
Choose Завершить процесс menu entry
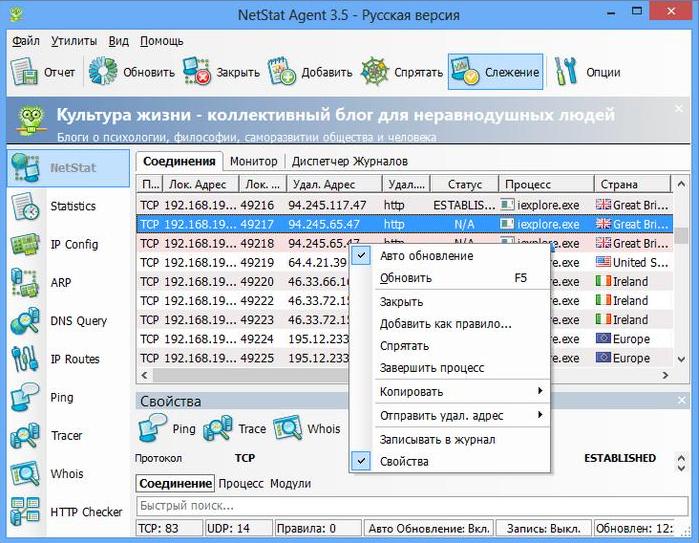point(449,368)
